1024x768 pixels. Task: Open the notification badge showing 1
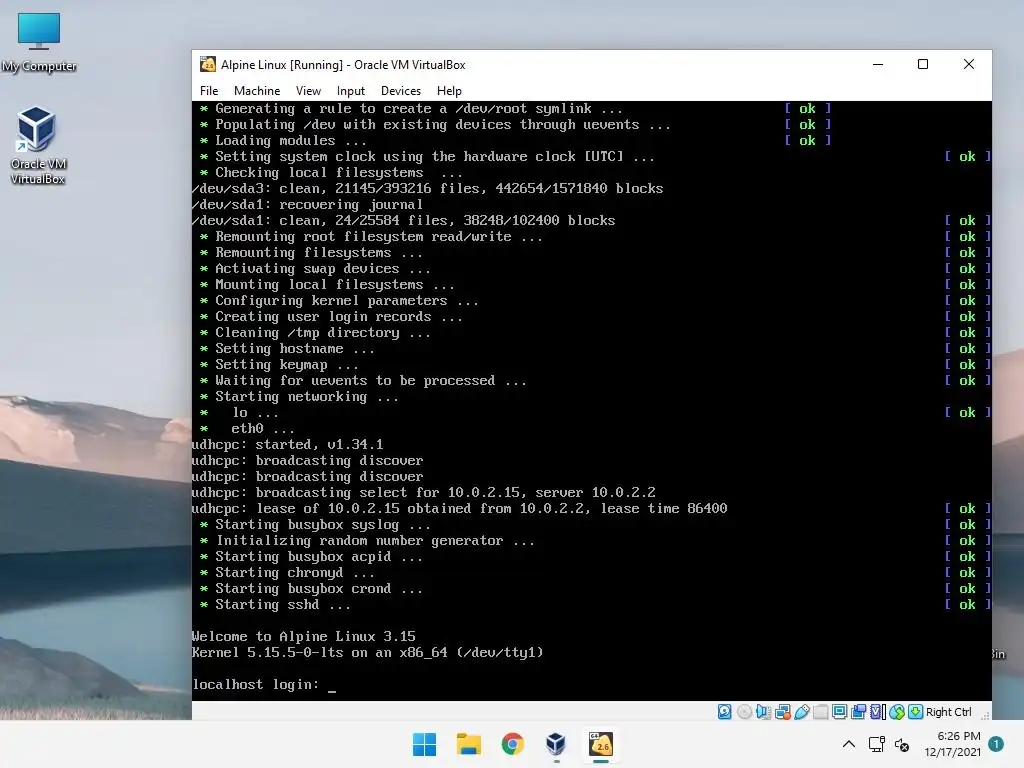pos(996,744)
